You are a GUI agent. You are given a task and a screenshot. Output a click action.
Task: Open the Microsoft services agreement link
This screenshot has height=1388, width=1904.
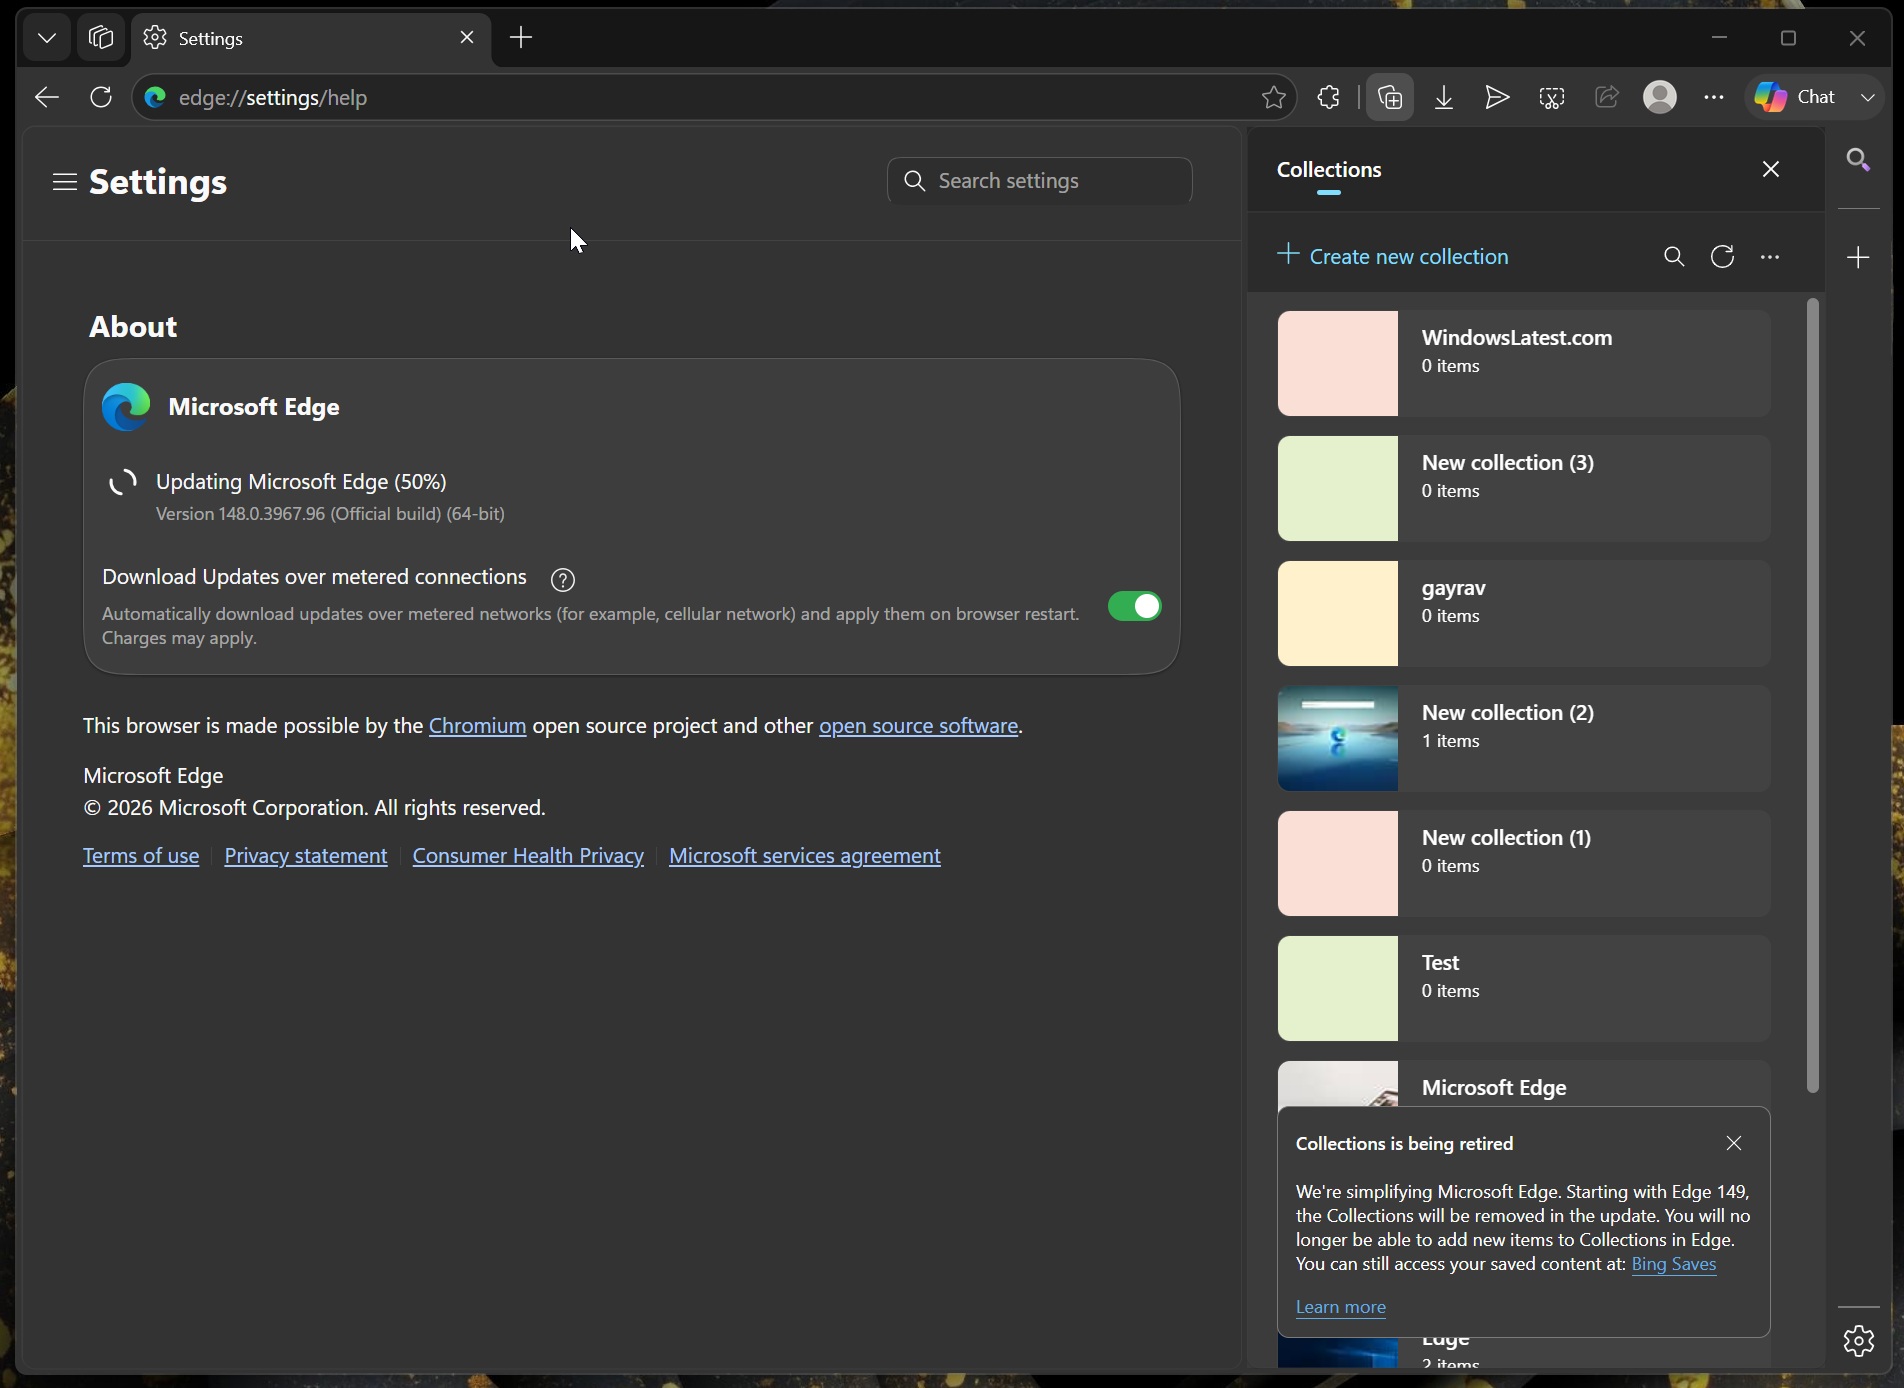(x=805, y=857)
